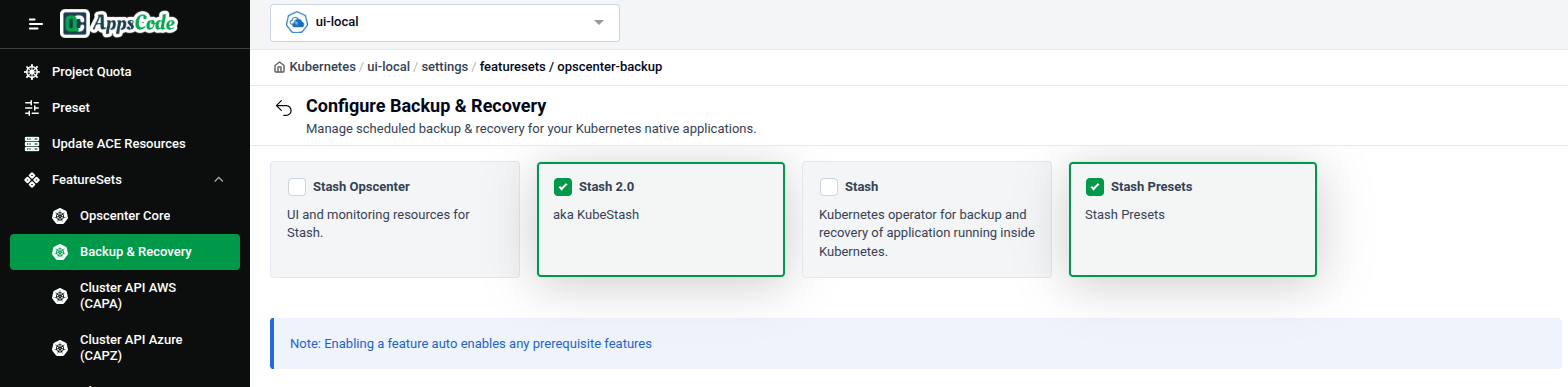
Task: Click the Manage scheduled backup subtitle
Action: (x=531, y=129)
